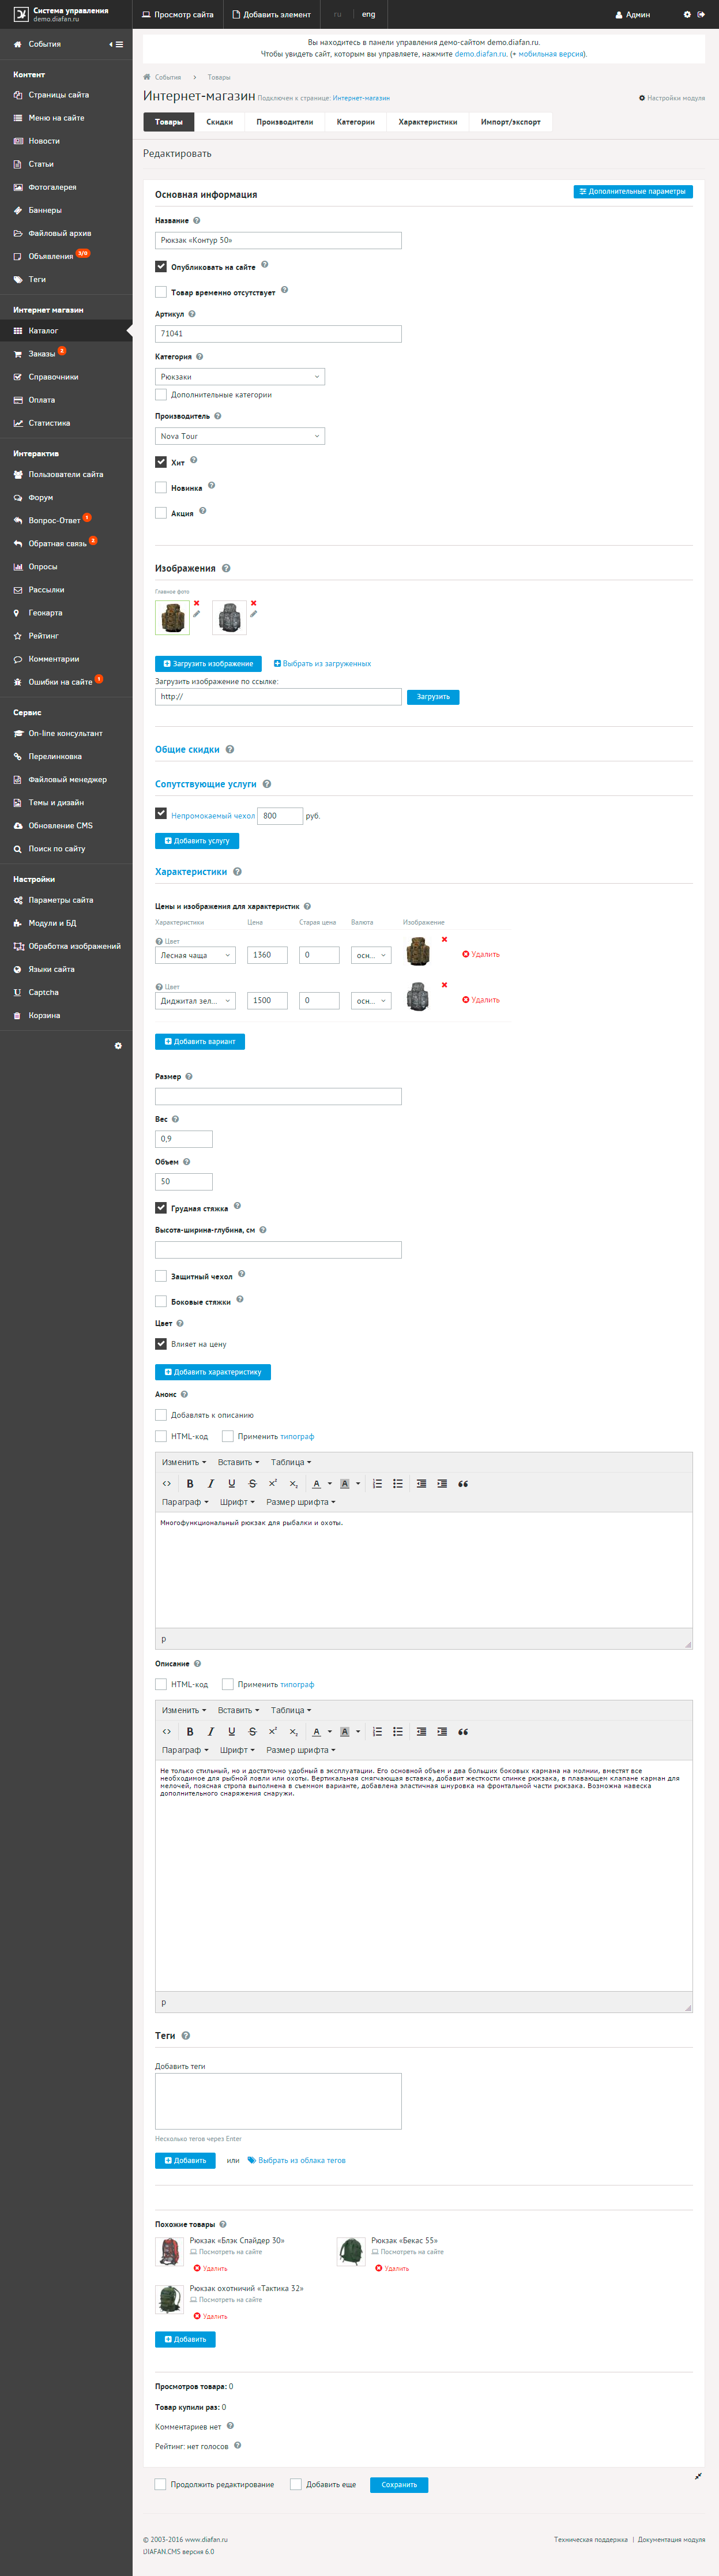Open Выбрать из облака тегов link
Image resolution: width=719 pixels, height=2576 pixels.
click(x=297, y=2160)
